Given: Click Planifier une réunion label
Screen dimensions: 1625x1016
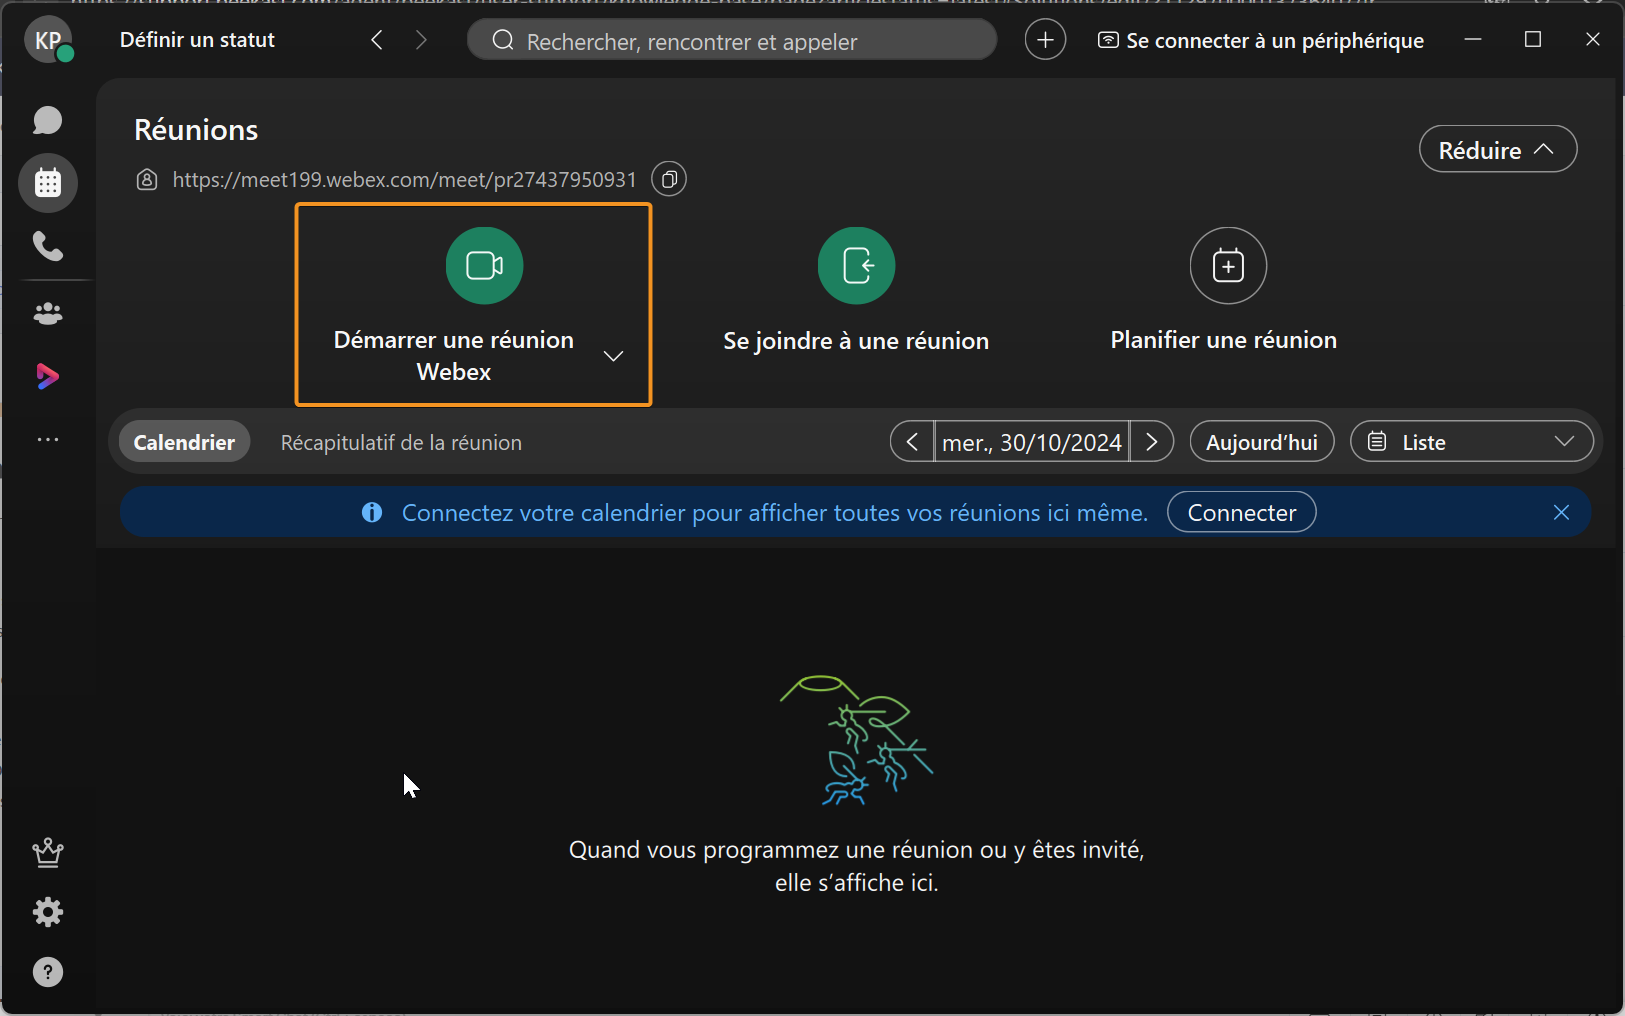Looking at the screenshot, I should click(1224, 340).
